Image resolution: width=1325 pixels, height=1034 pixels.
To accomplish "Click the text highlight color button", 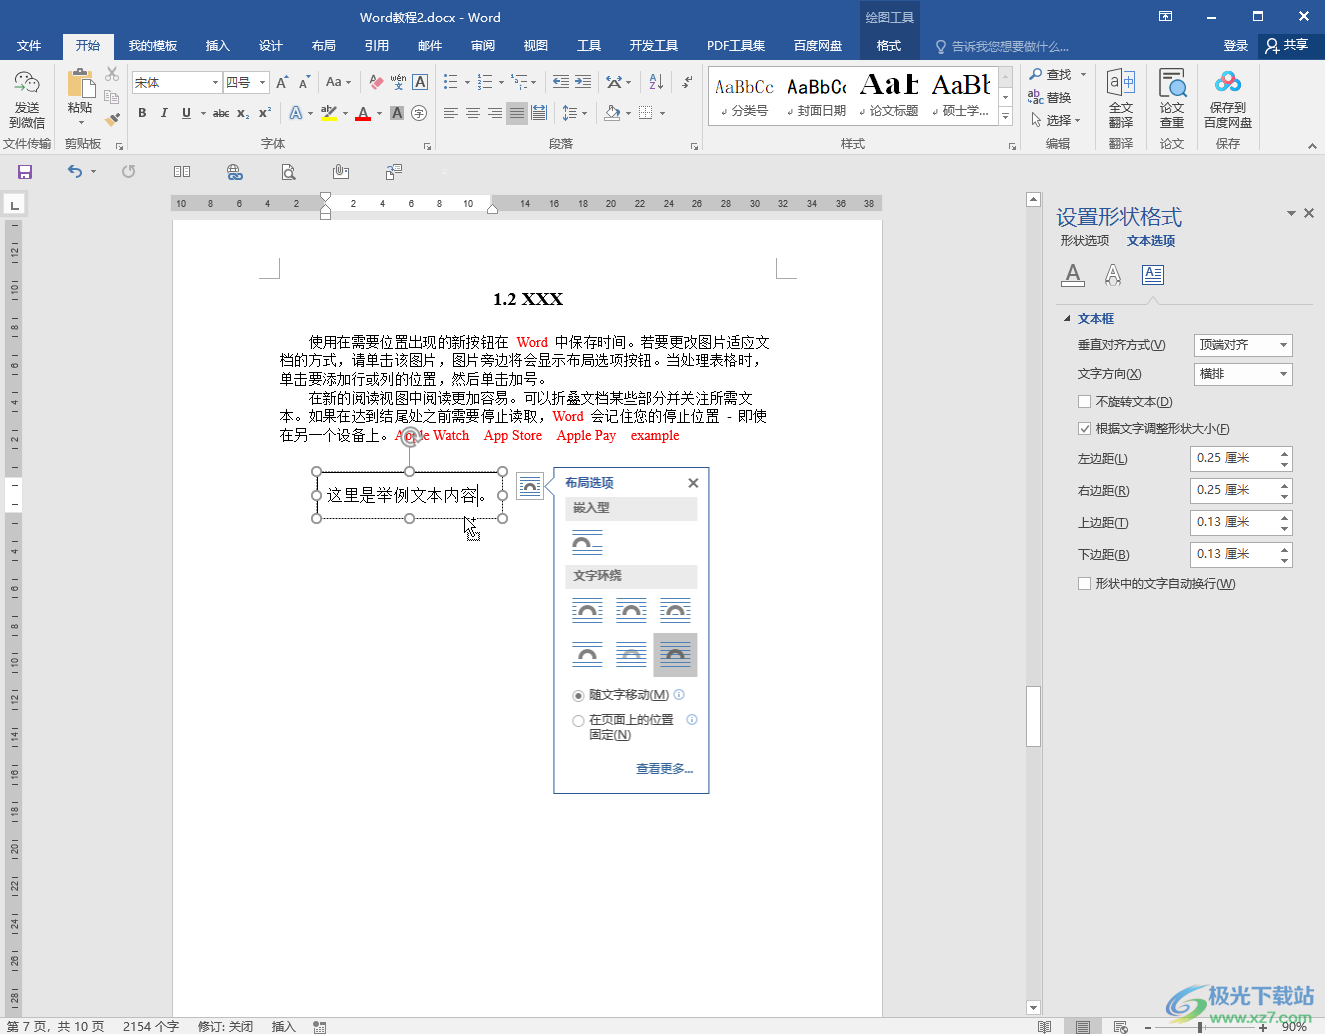I will click(329, 113).
